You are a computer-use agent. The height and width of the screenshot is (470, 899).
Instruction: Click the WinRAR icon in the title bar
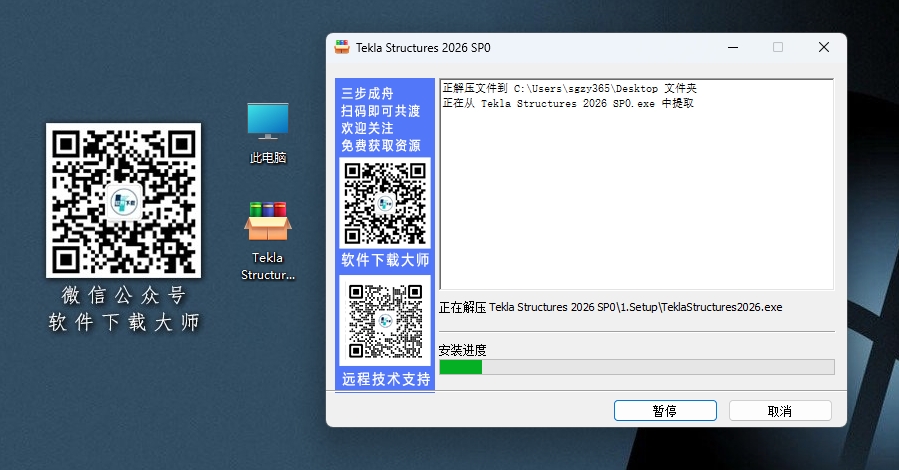tap(342, 48)
